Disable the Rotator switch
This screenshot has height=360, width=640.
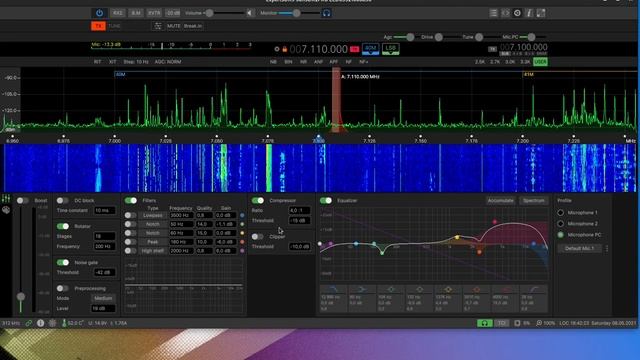(62, 226)
